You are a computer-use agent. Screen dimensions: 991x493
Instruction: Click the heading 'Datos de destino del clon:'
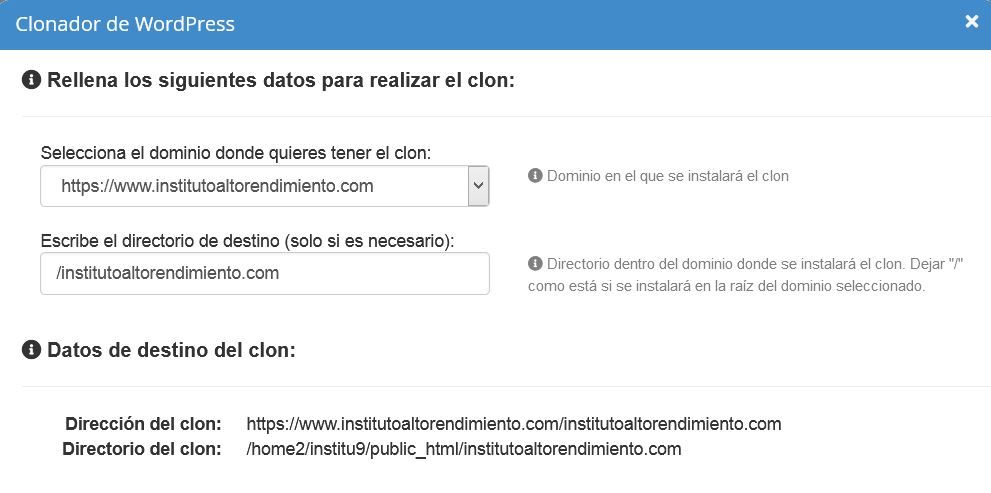point(171,350)
